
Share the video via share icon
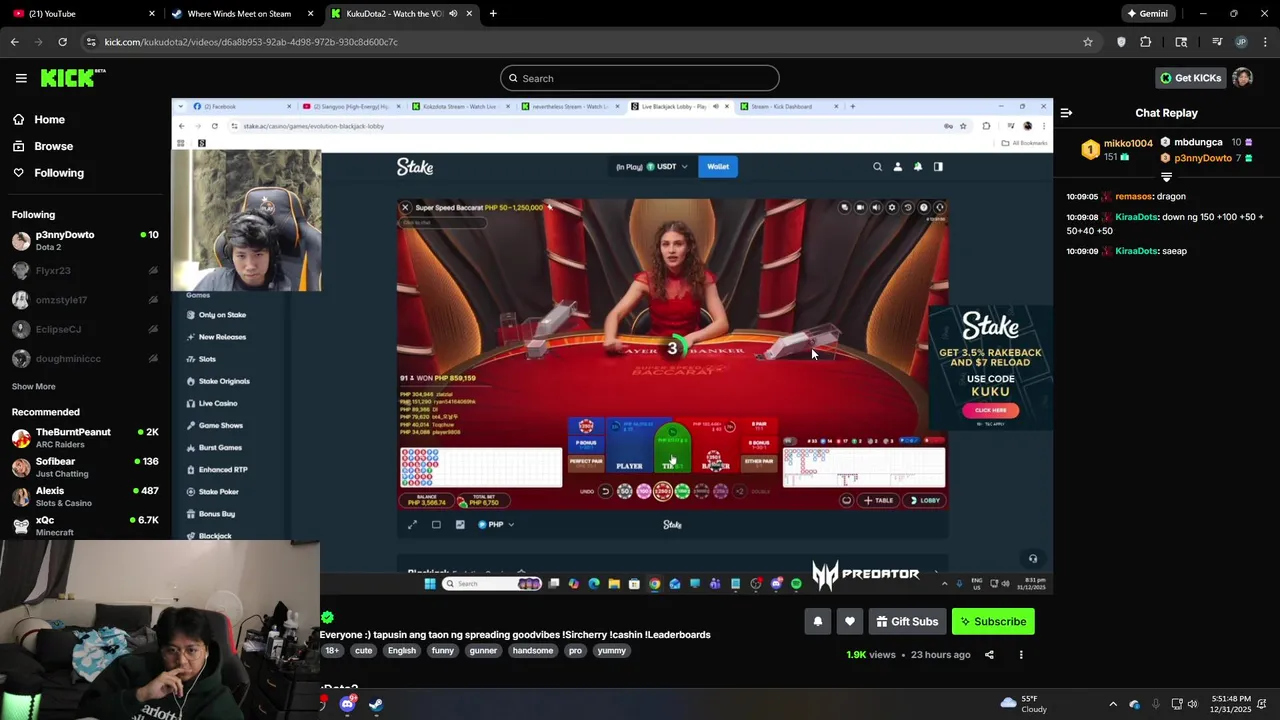(x=989, y=655)
